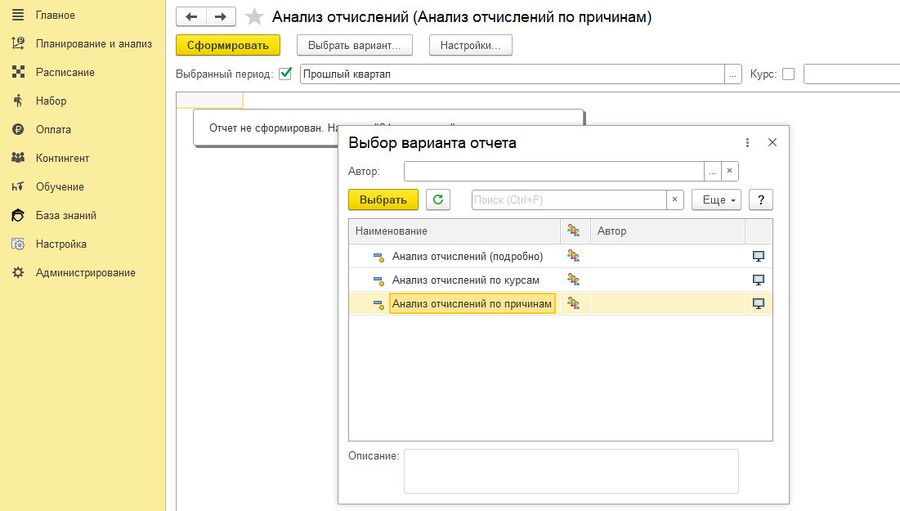Open period chooser ellipsis button
Image resolution: width=900 pixels, height=511 pixels.
point(733,74)
